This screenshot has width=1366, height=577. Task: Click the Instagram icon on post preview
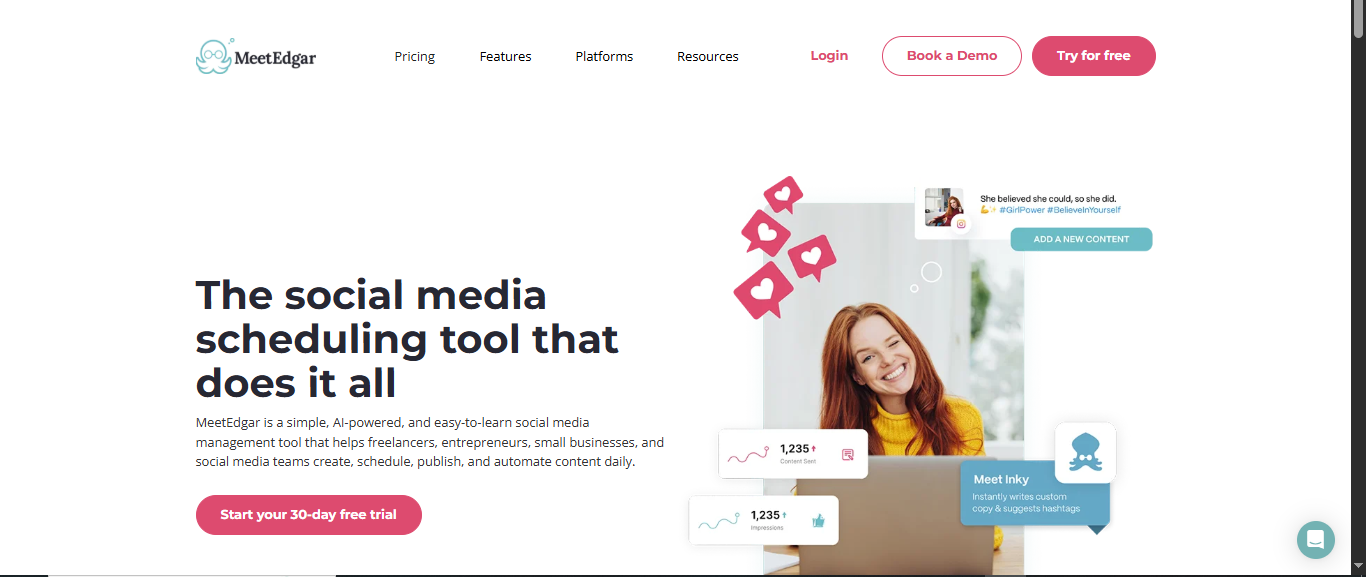[961, 224]
